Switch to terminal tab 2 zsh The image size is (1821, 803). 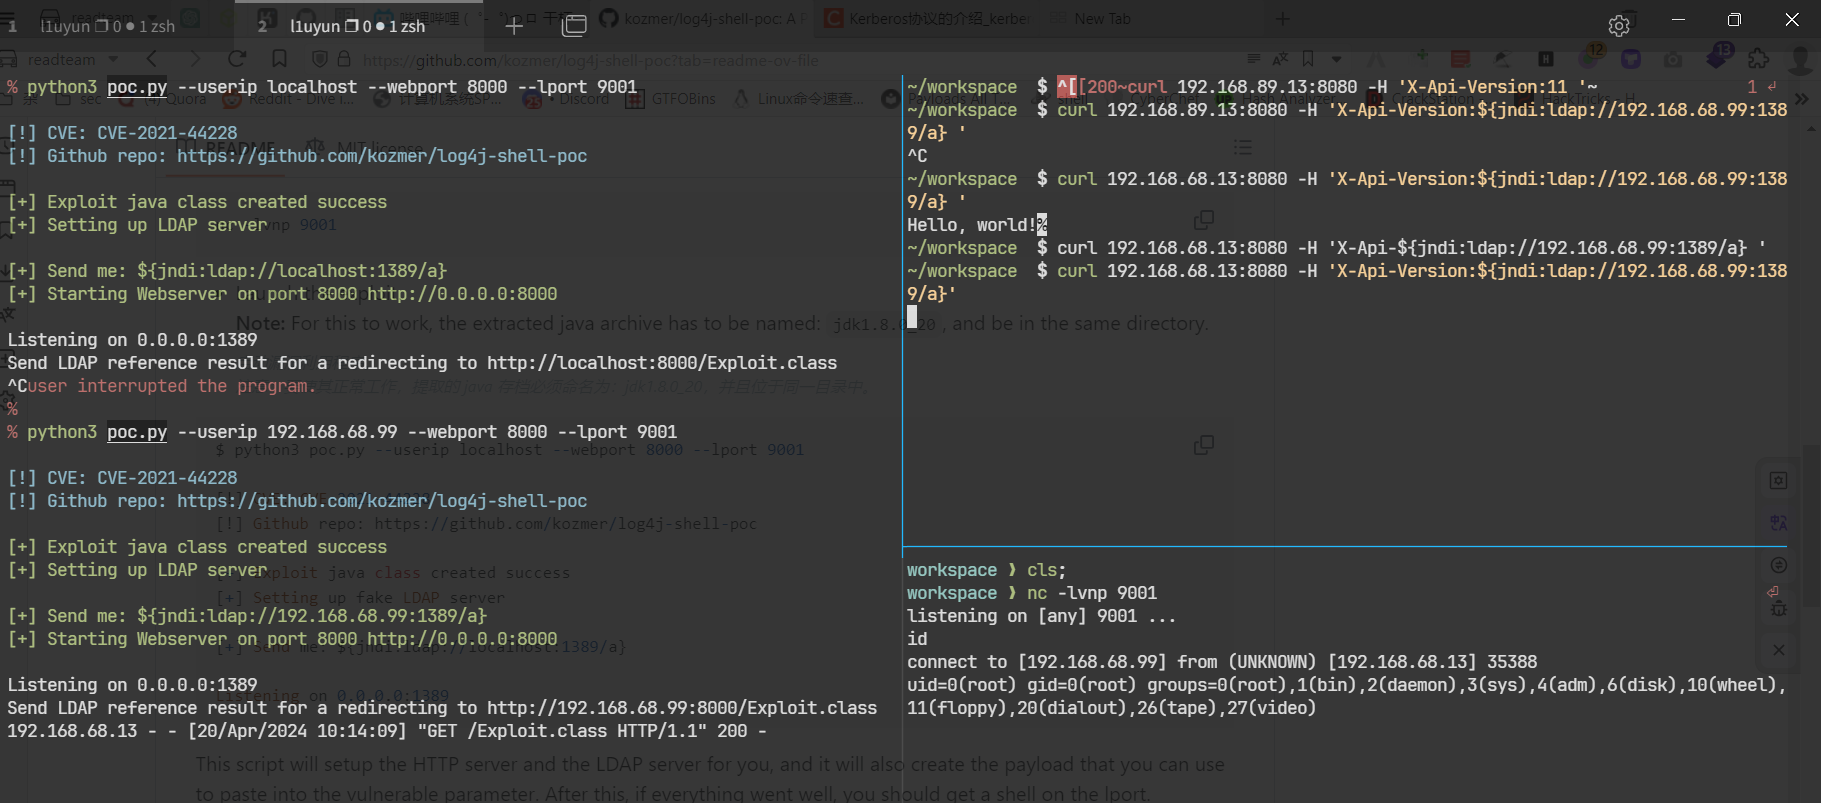click(360, 26)
